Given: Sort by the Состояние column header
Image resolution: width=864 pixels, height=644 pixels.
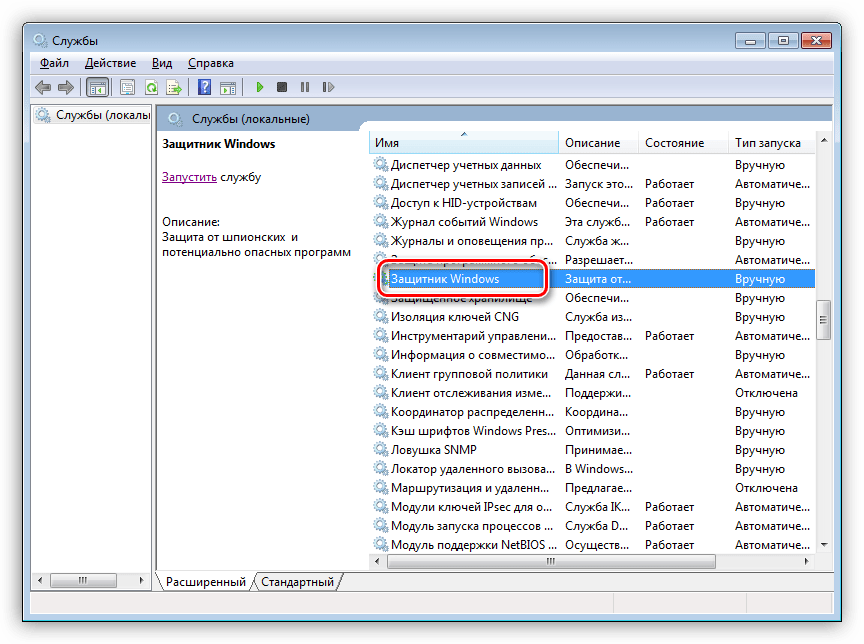Looking at the screenshot, I should (x=674, y=143).
